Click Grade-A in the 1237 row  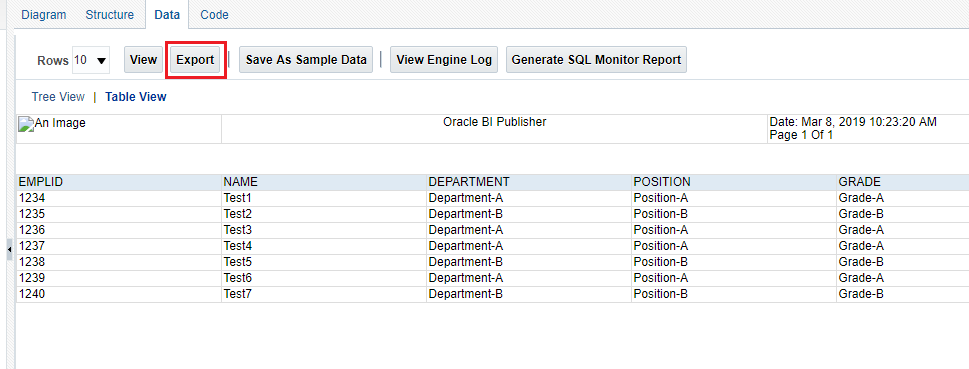pyautogui.click(x=903, y=247)
